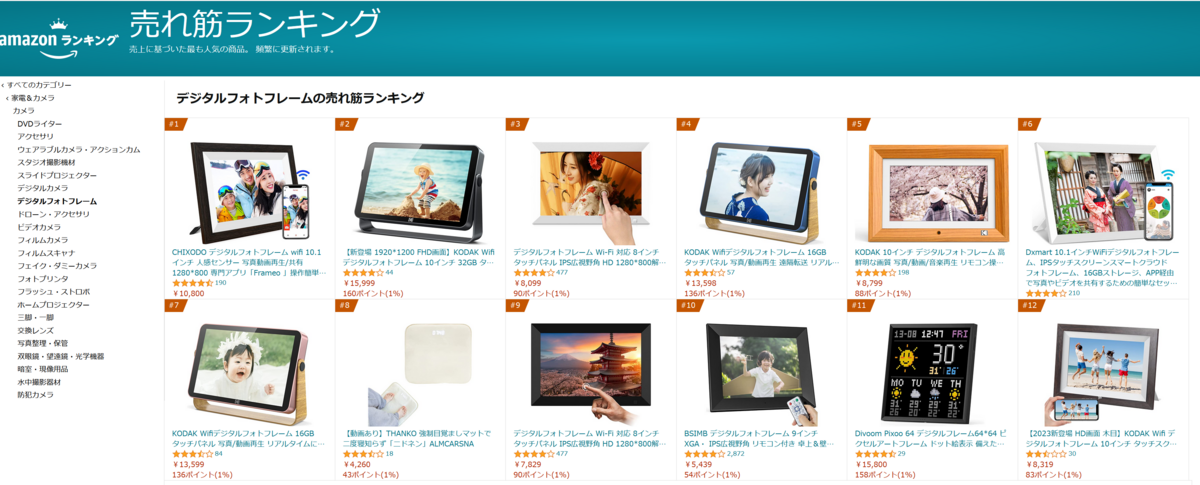The image size is (1200, 485).
Task: Click the 2,872 review count for BSIMB
Action: click(737, 454)
